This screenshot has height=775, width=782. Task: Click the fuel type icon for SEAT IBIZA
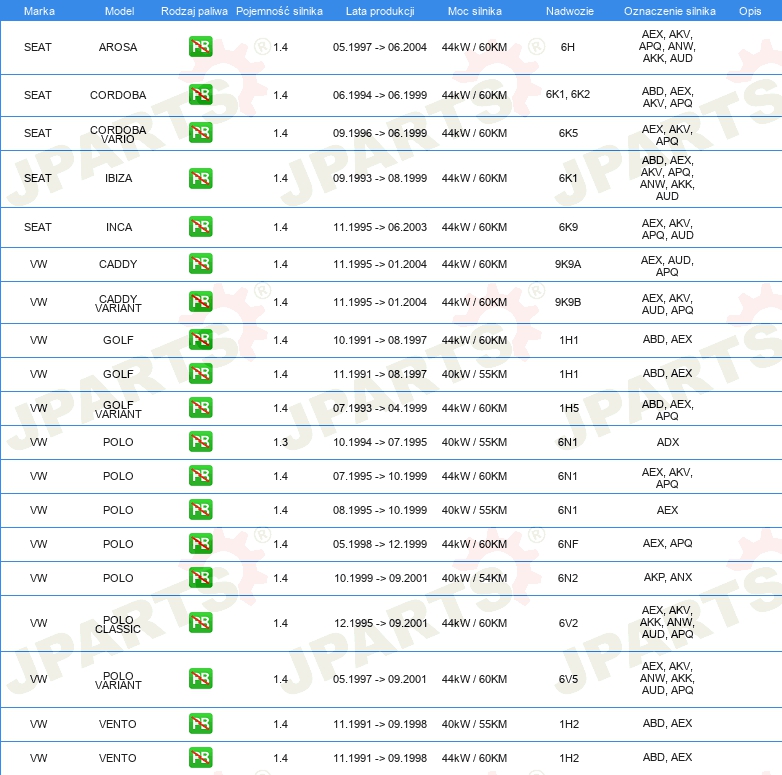pos(200,178)
